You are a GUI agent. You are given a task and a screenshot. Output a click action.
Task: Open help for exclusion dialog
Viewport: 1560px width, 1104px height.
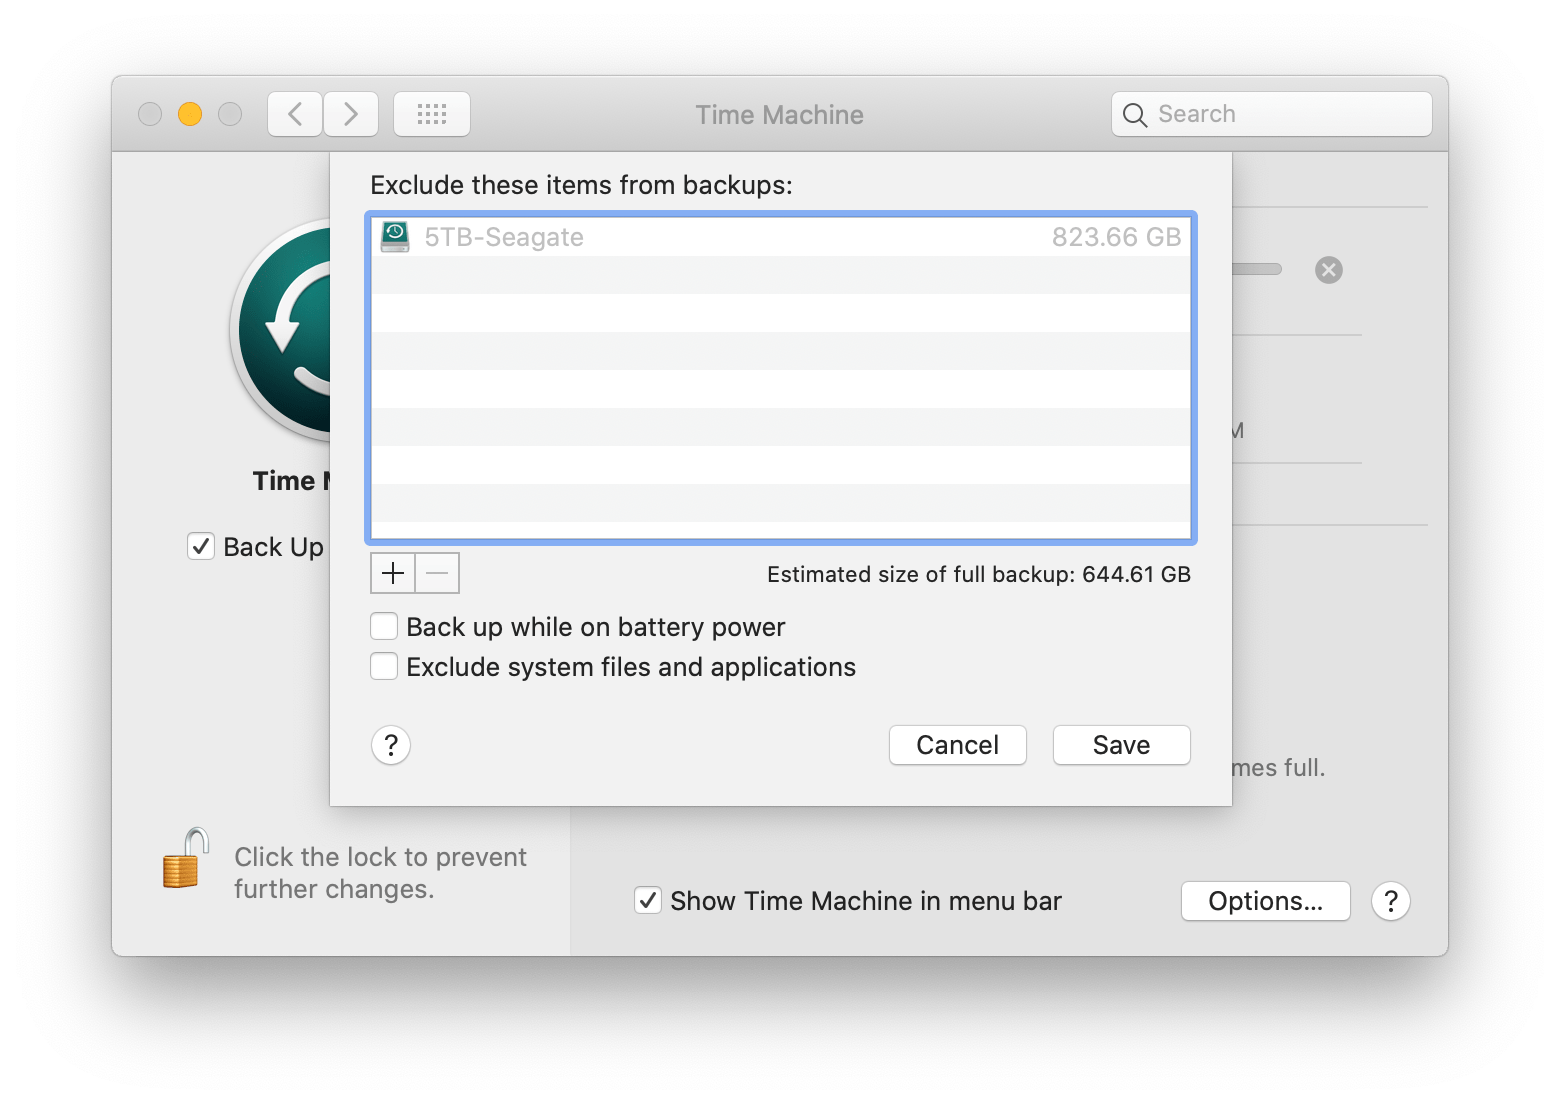391,745
